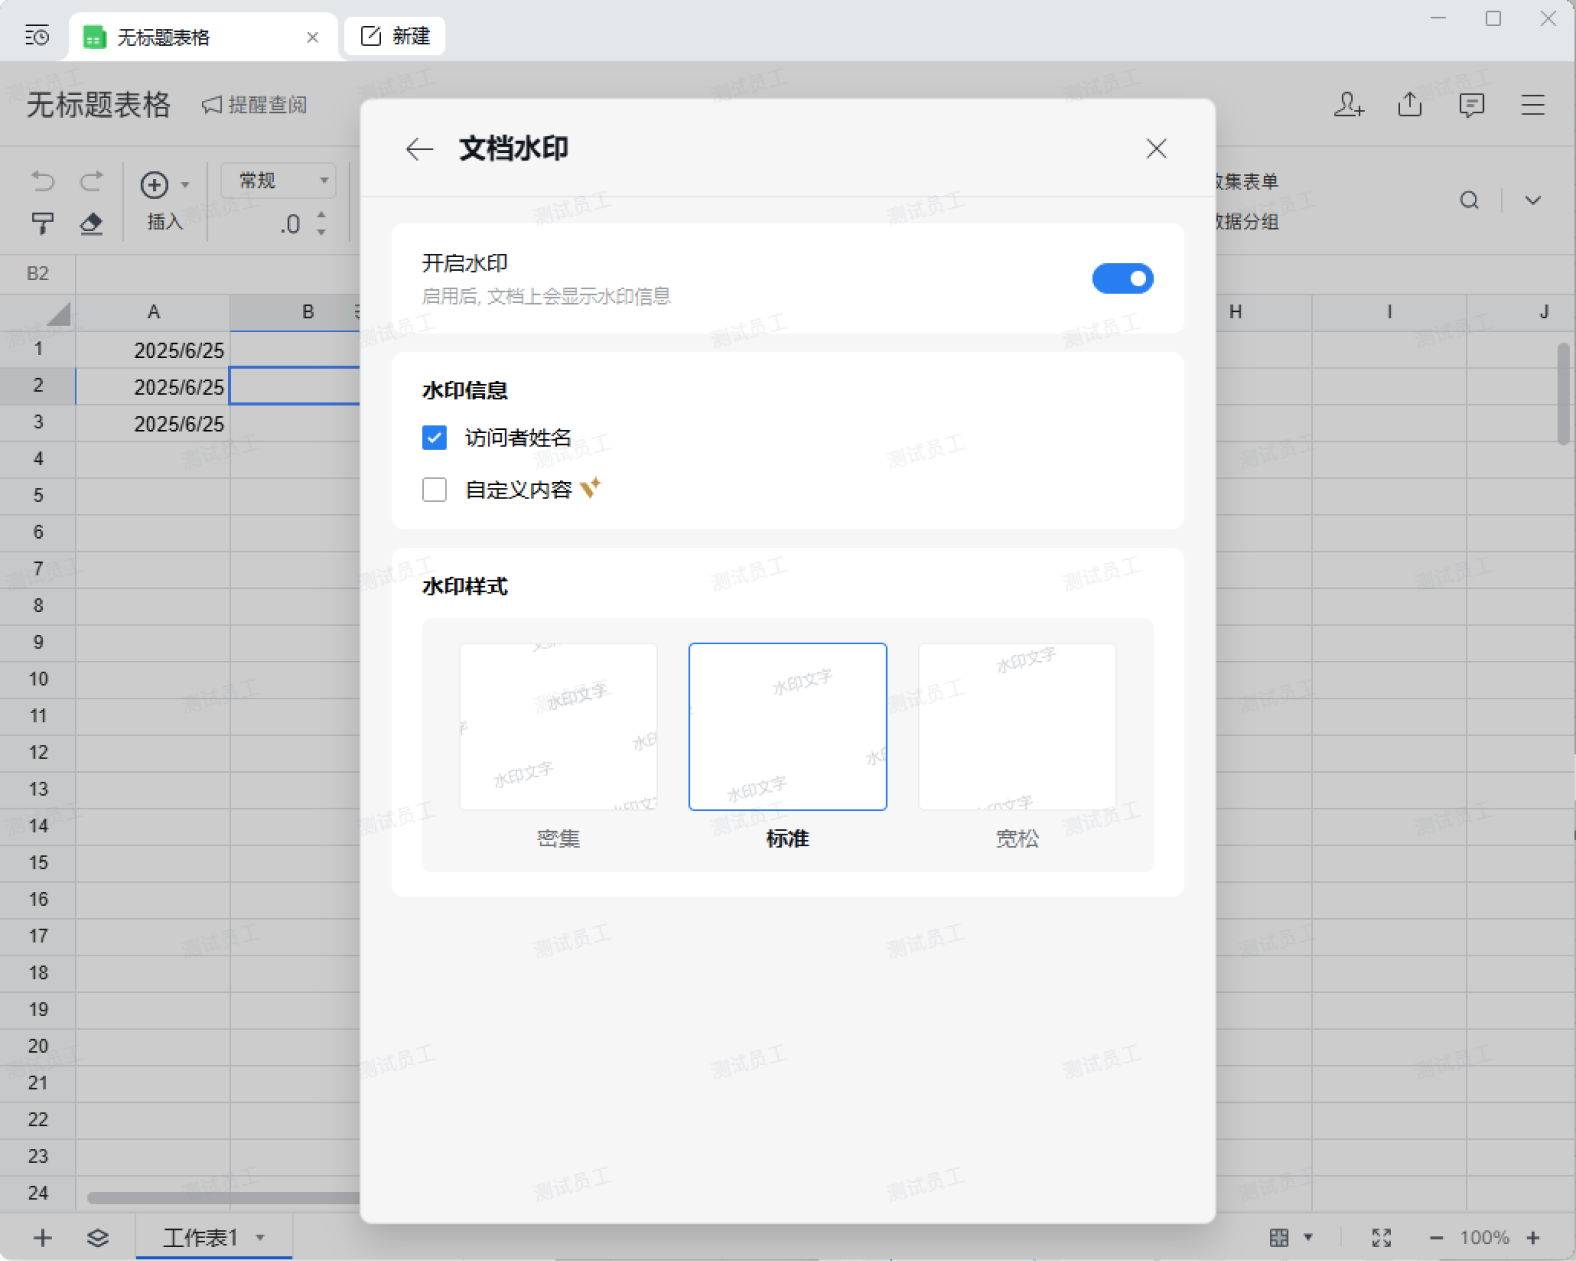This screenshot has height=1261, width=1576.
Task: Open the comments icon in header
Action: [x=1471, y=105]
